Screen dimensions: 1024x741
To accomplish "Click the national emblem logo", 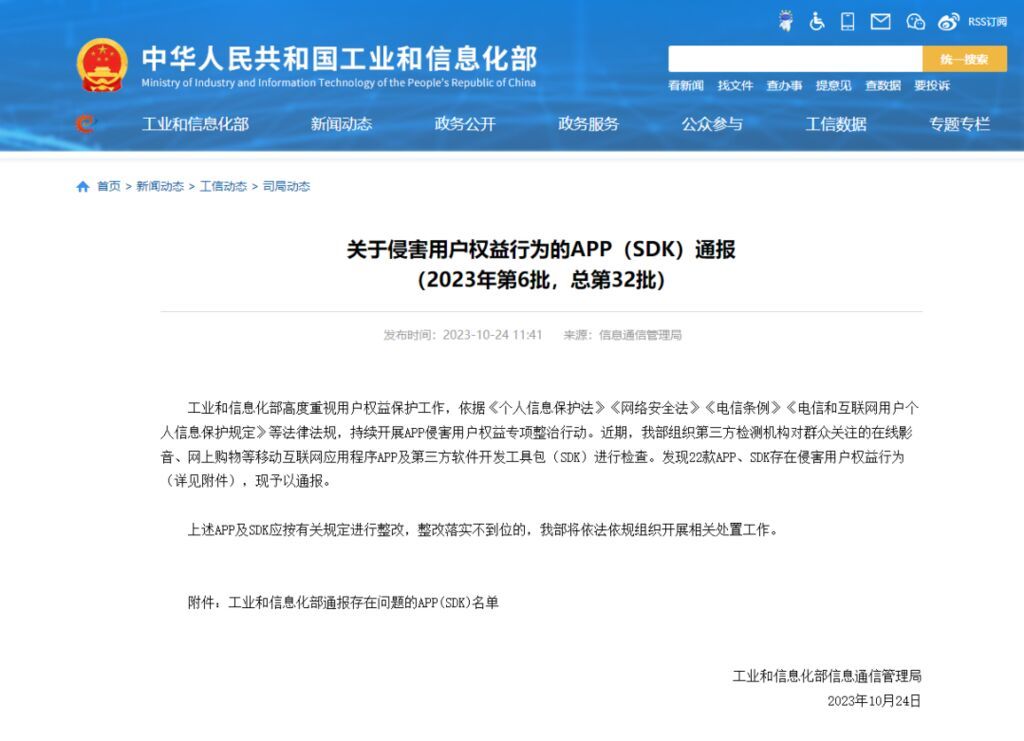I will coord(102,66).
